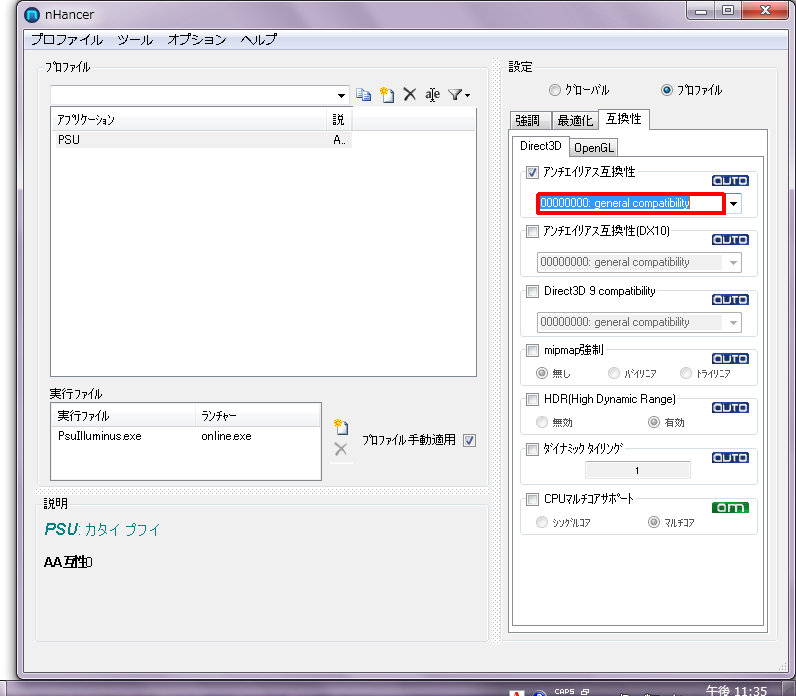Expand the Direct3D 9 general compatibility dropdown

(734, 322)
